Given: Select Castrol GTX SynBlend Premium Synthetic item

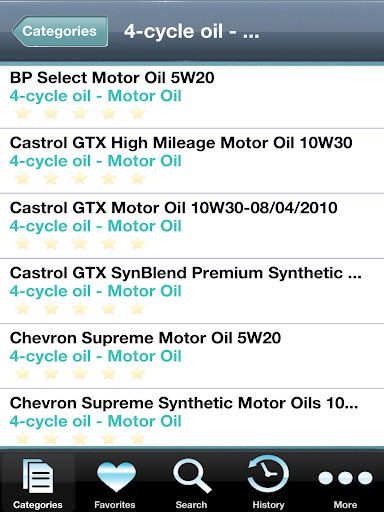Looking at the screenshot, I should click(192, 291).
